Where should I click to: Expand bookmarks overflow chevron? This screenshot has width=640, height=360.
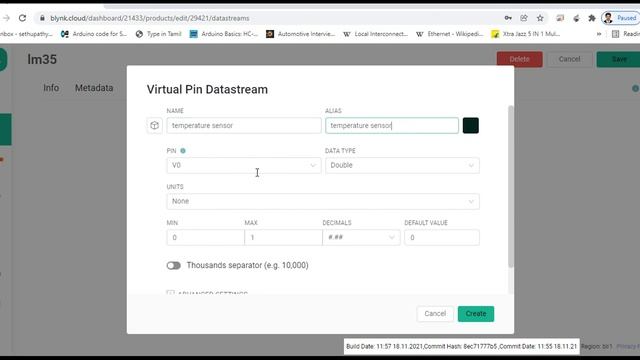tap(599, 34)
